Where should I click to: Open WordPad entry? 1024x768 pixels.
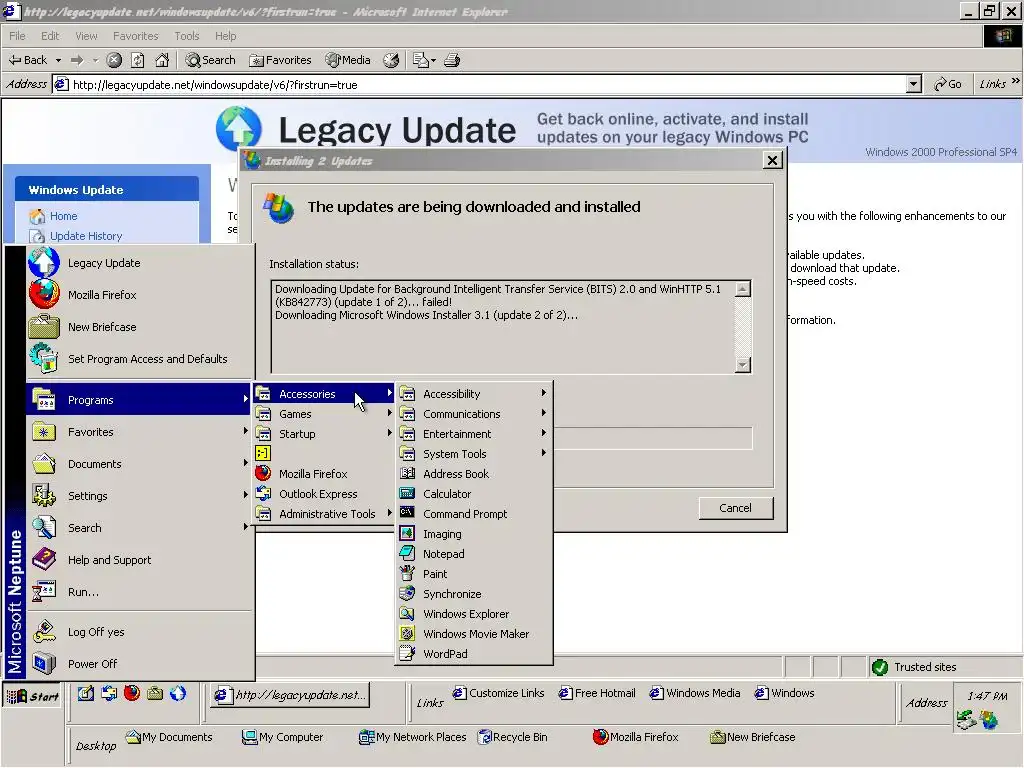[x=474, y=654]
